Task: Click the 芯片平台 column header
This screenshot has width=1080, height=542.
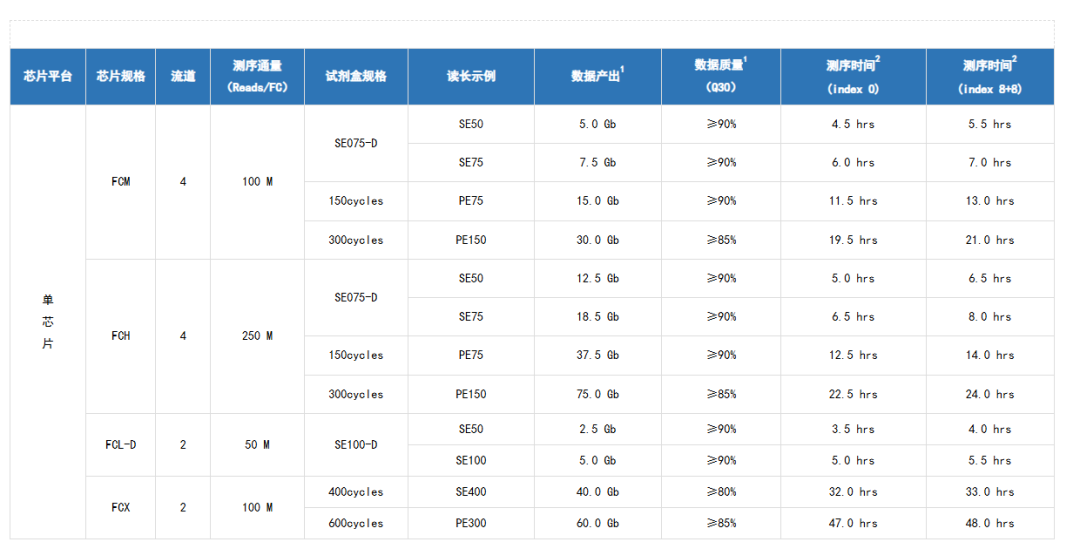Action: pyautogui.click(x=48, y=76)
